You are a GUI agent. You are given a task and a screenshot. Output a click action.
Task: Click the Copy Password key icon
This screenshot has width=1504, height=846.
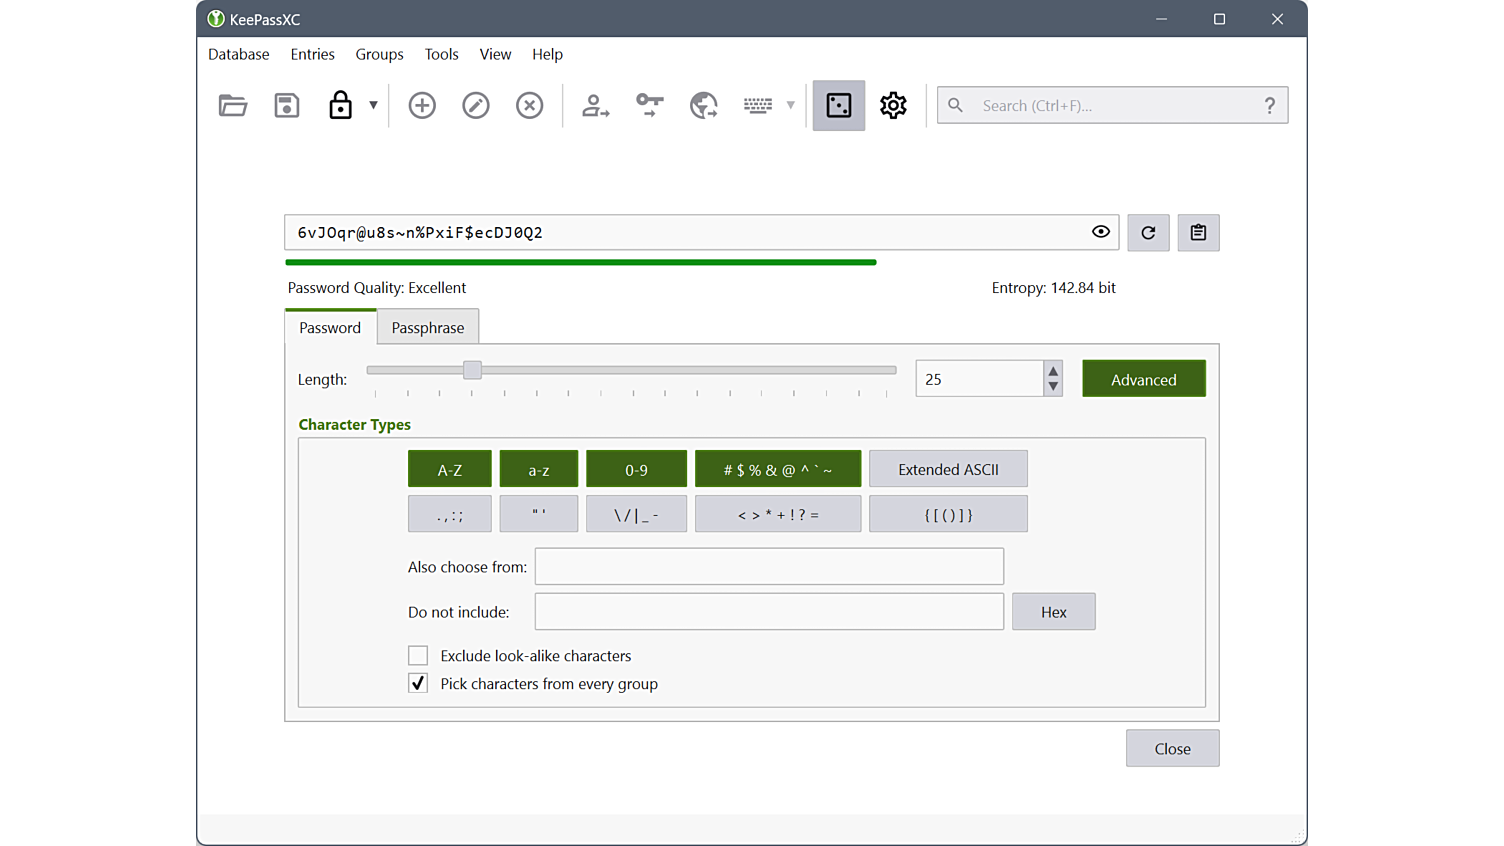coord(650,105)
